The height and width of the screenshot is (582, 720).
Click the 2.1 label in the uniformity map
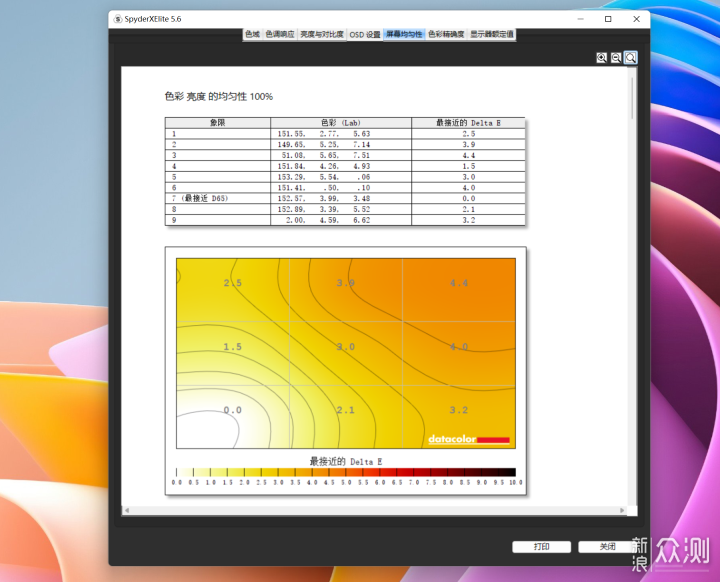pos(345,410)
